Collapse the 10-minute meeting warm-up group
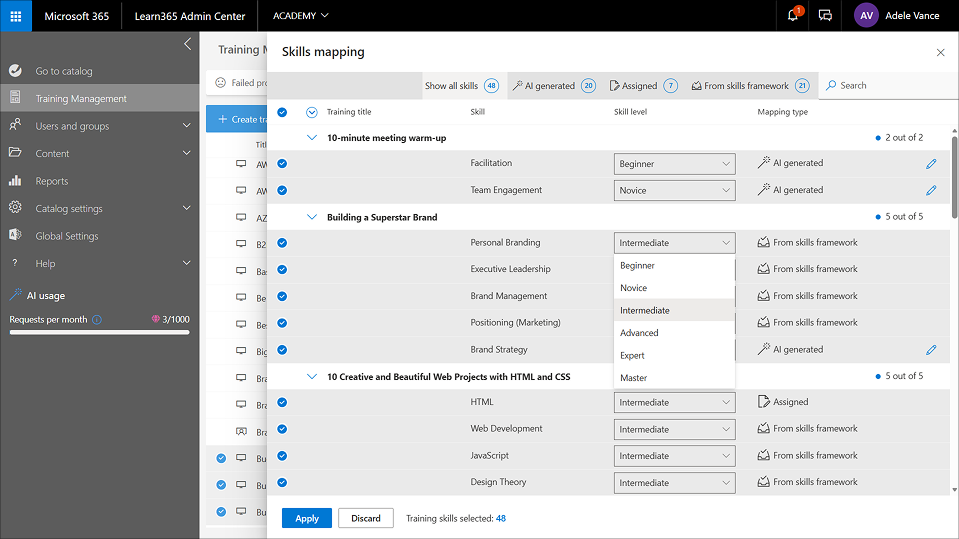This screenshot has width=959, height=539. point(312,137)
